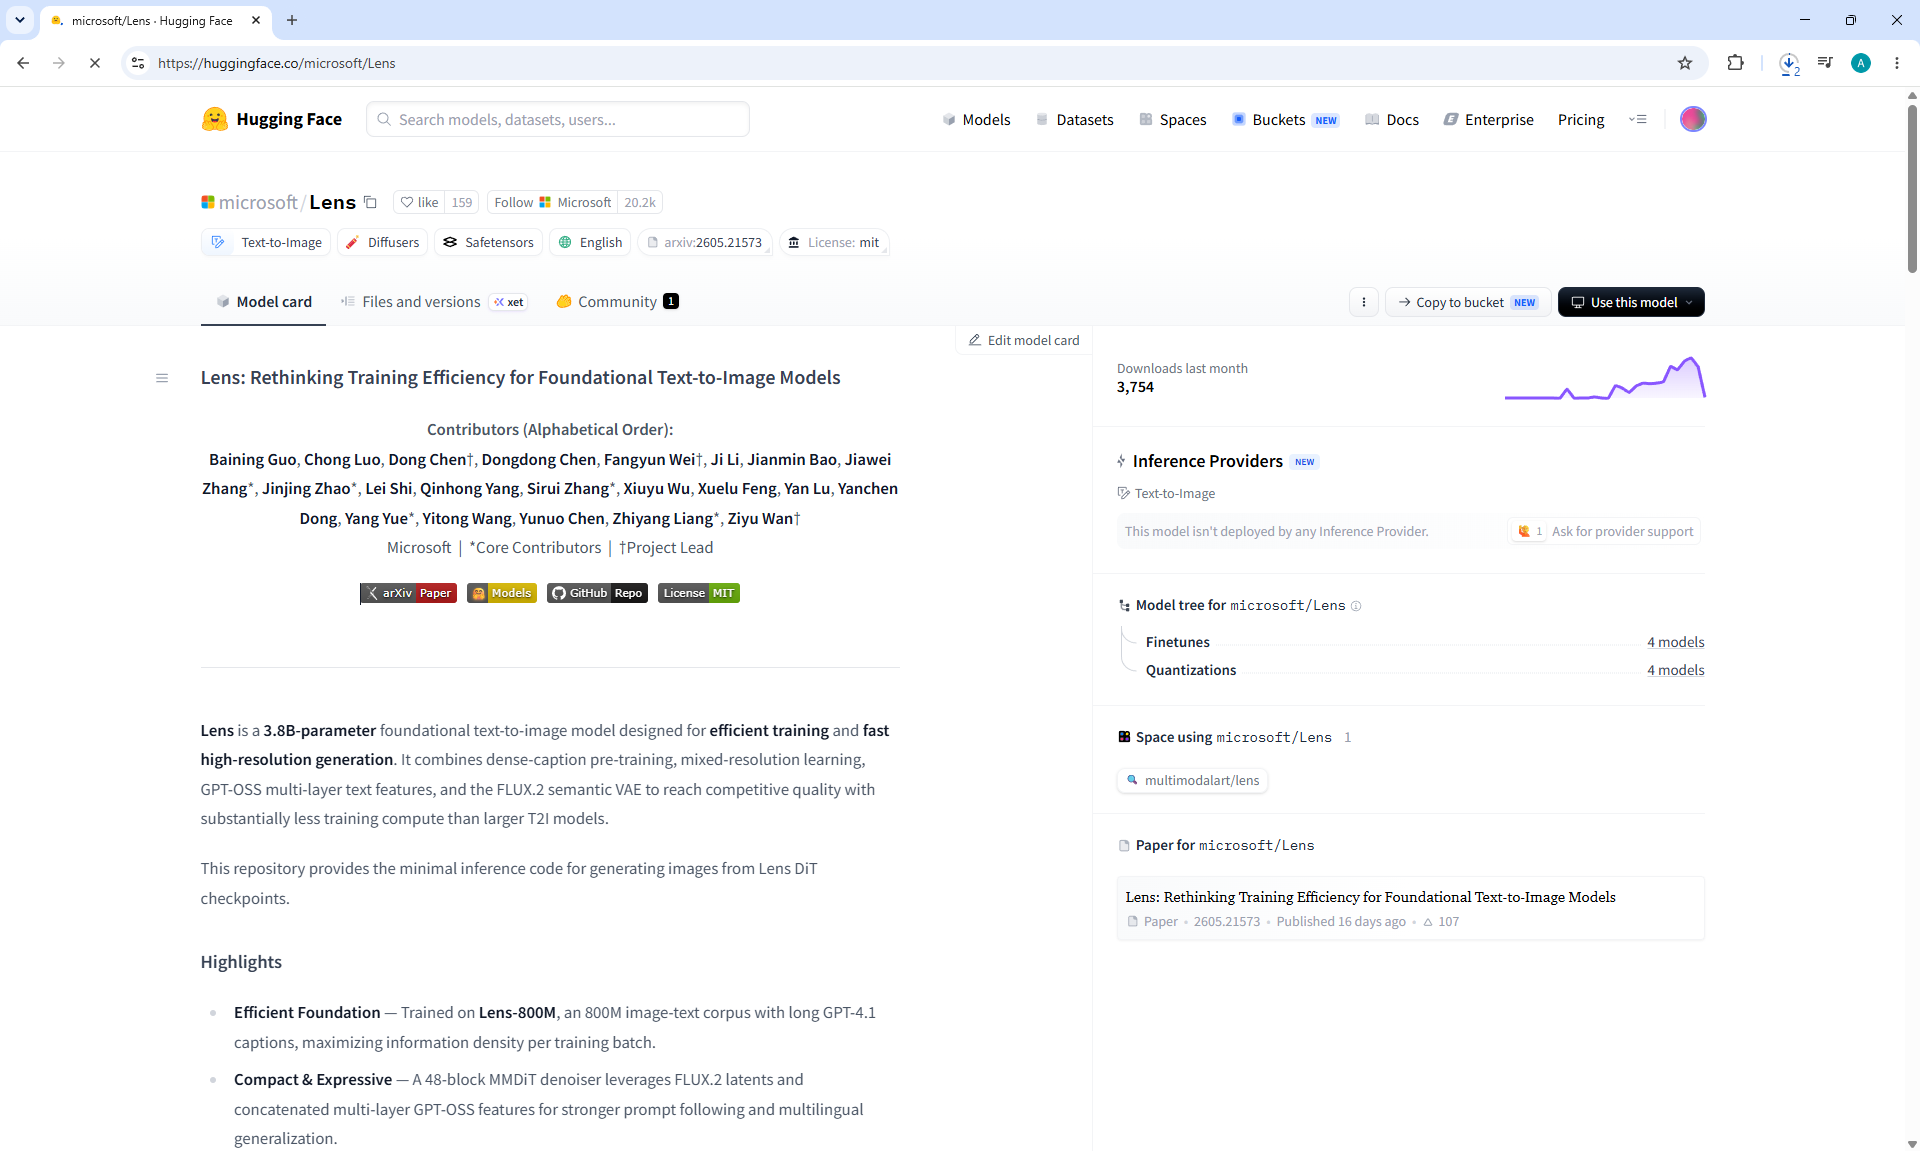Open the multimodalart/lens space
Viewport: 1920px width, 1151px height.
1192,780
